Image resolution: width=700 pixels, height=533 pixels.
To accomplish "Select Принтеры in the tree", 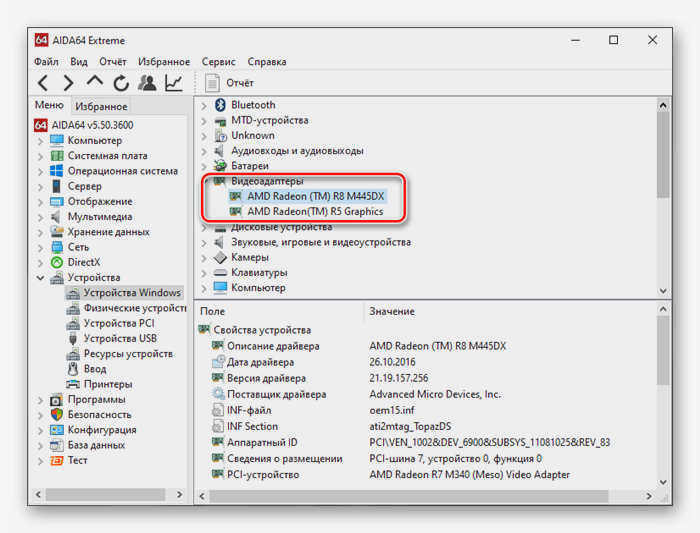I will [x=100, y=384].
